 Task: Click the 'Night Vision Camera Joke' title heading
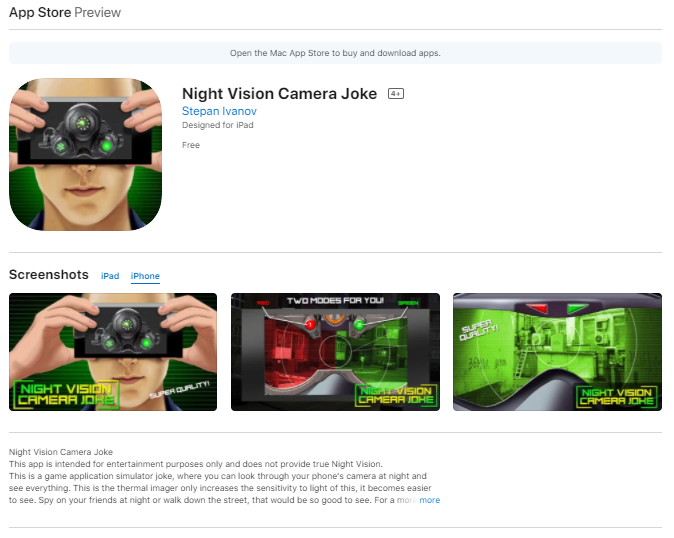coord(279,94)
